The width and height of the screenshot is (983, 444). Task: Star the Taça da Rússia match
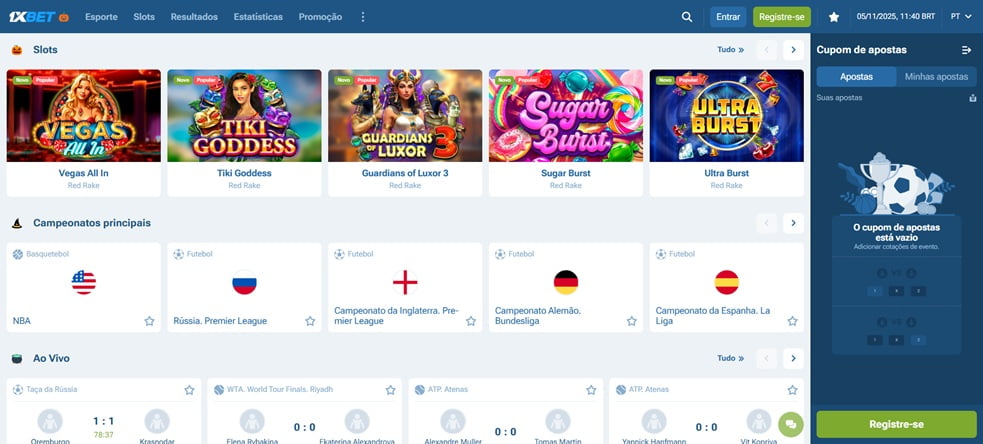[189, 389]
